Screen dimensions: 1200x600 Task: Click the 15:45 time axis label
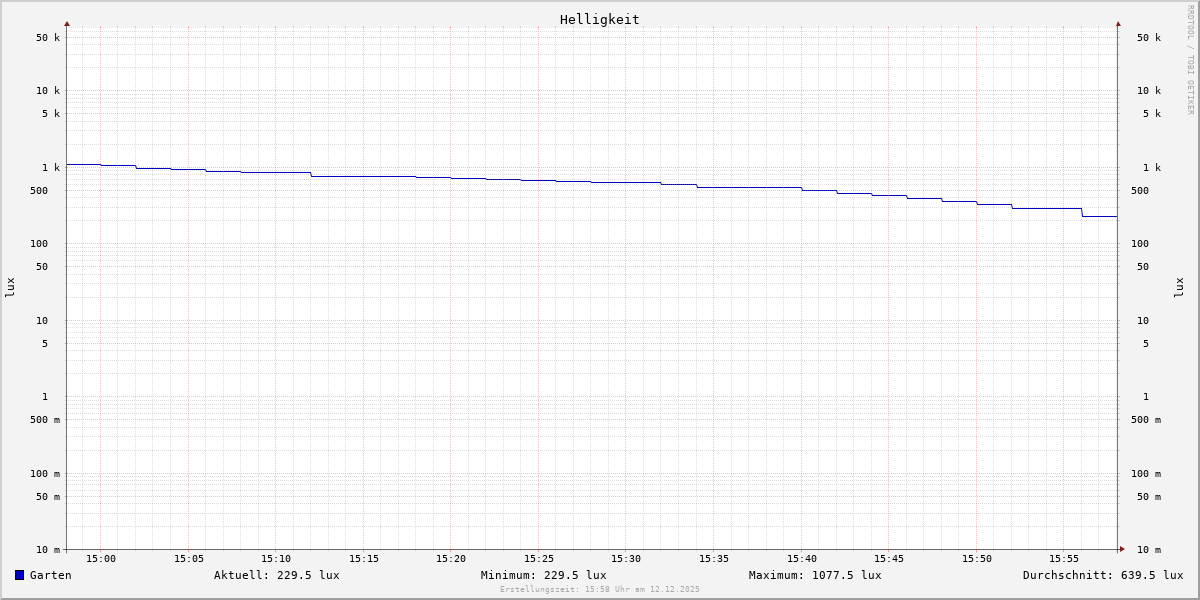889,559
